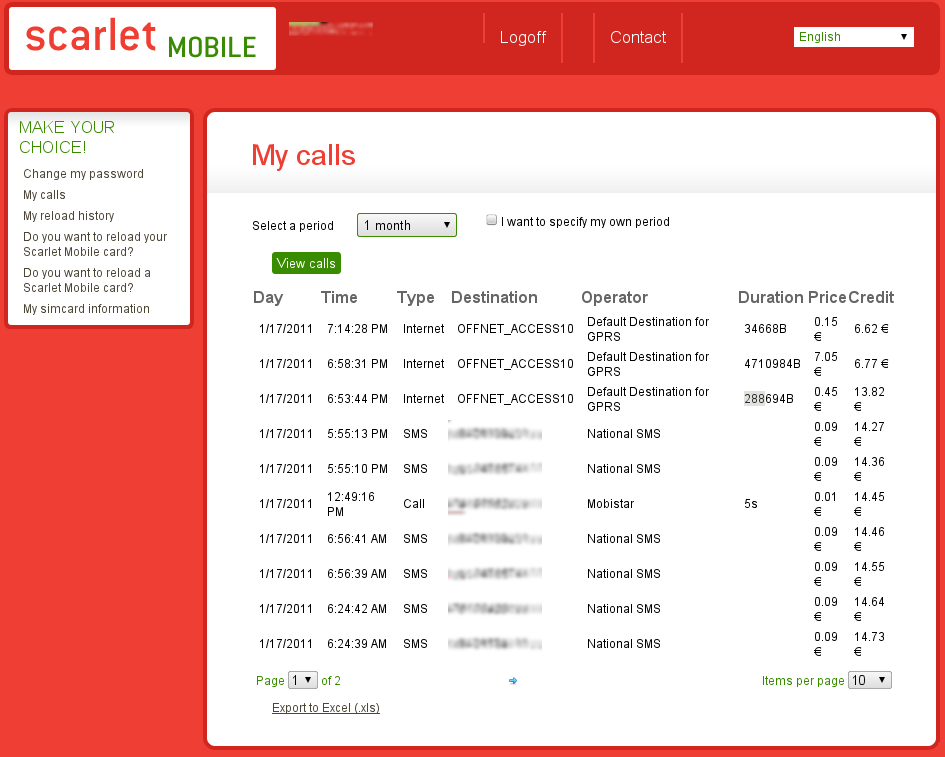The height and width of the screenshot is (757, 945).
Task: Click Export to Excel (.xls) link
Action: tap(325, 708)
